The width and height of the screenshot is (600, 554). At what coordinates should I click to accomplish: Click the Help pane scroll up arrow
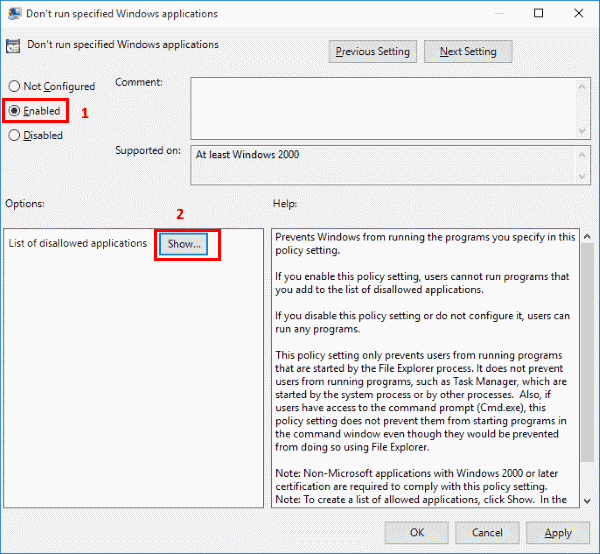587,236
